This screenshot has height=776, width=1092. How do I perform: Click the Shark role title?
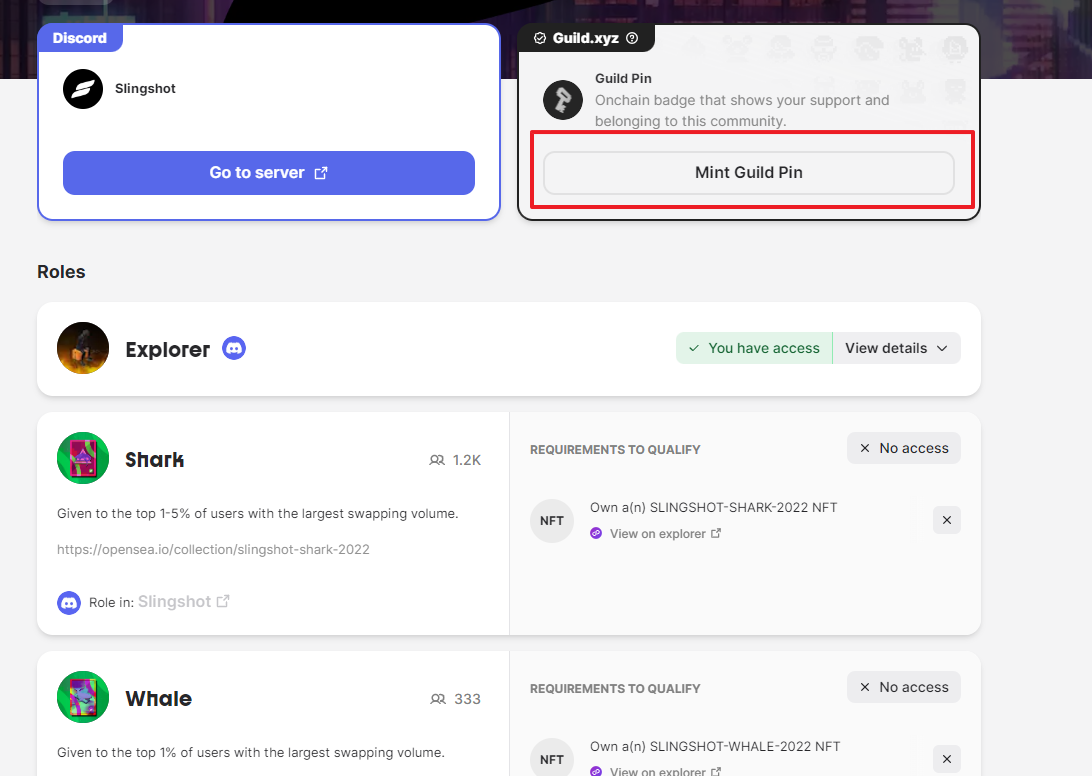click(155, 460)
